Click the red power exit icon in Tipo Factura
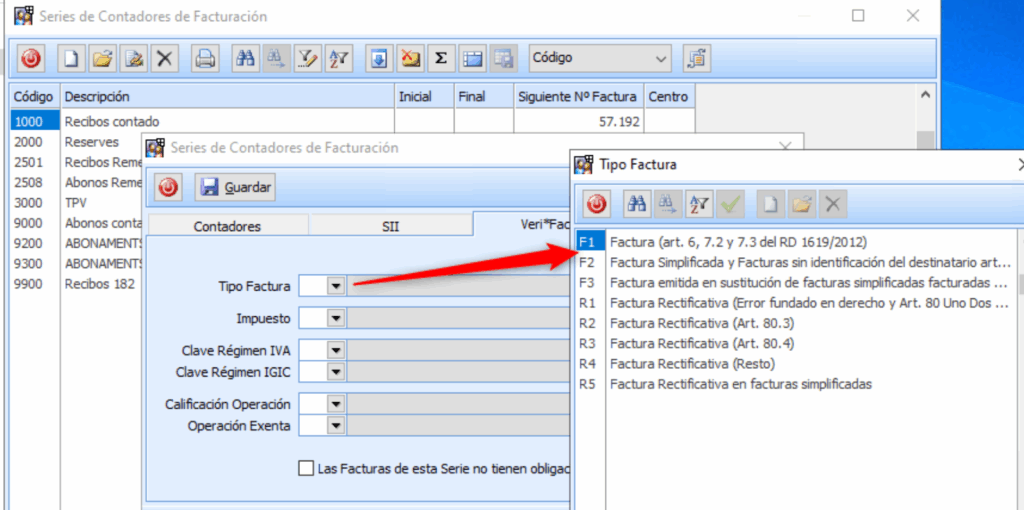The image size is (1024, 510). click(x=597, y=205)
